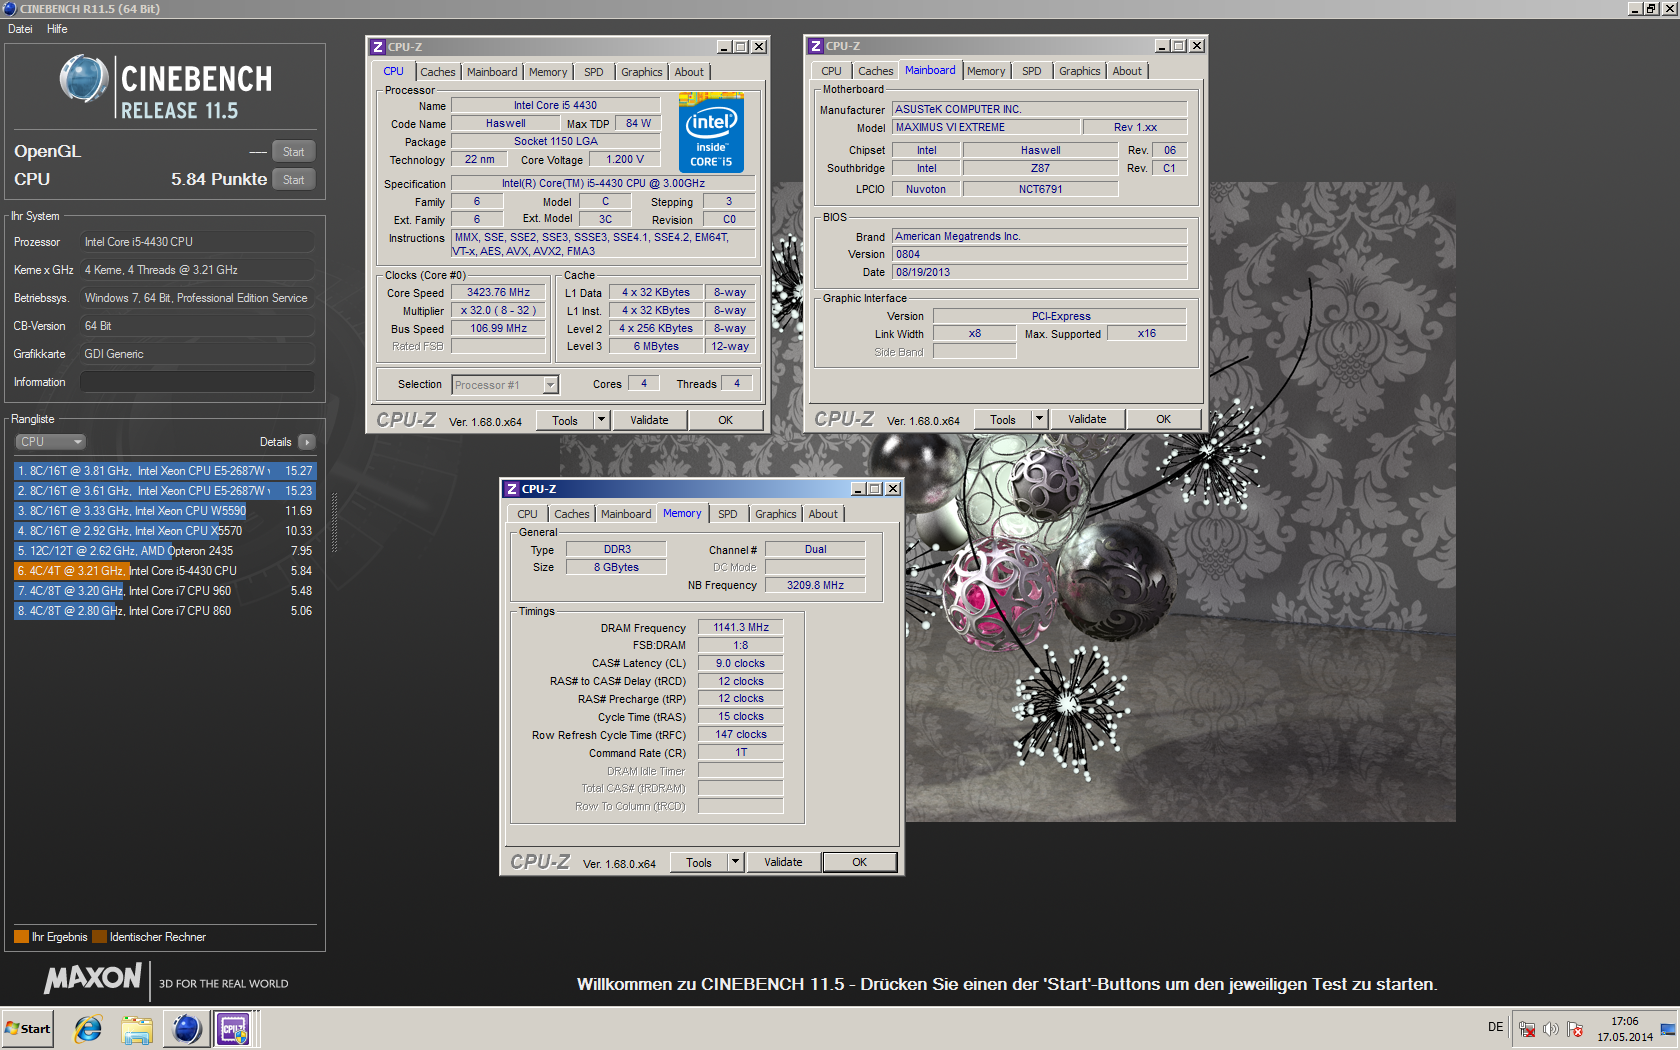This screenshot has width=1680, height=1050.
Task: Click the Cinebench title bar icon
Action: (x=9, y=8)
